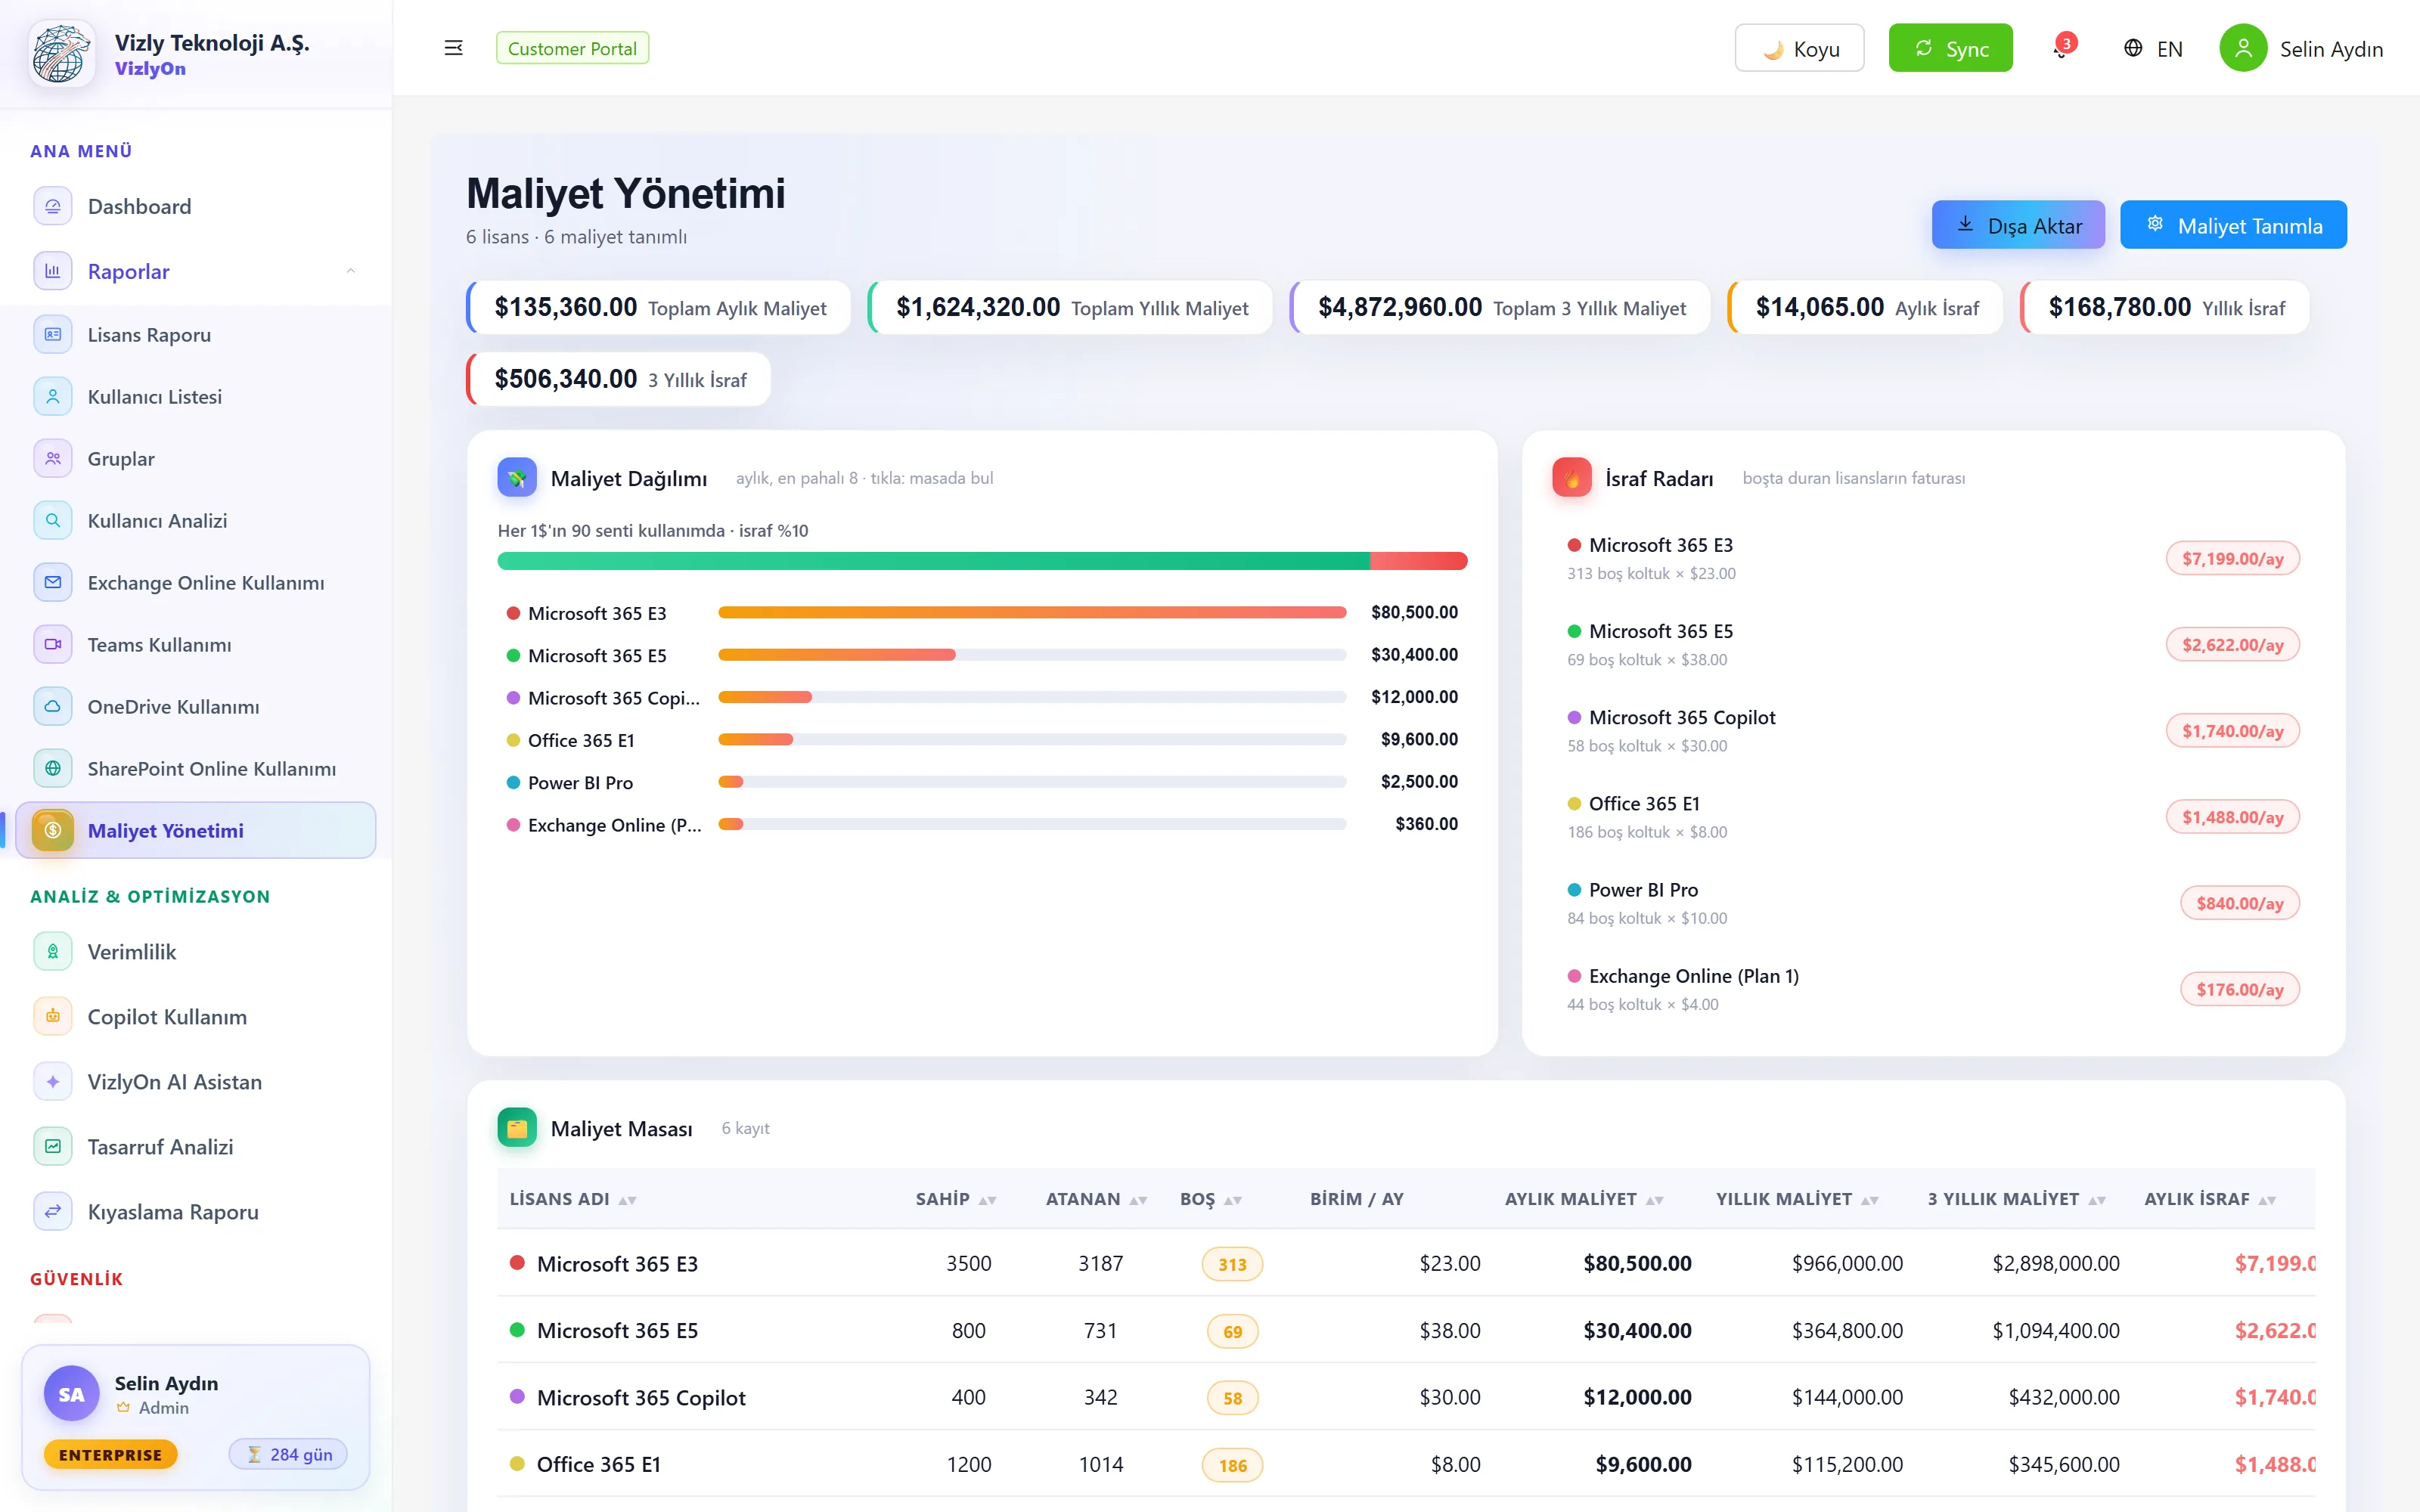2420x1512 pixels.
Task: Click the $135,360.00 Toplam Aylık Maliyet card
Action: [x=659, y=307]
